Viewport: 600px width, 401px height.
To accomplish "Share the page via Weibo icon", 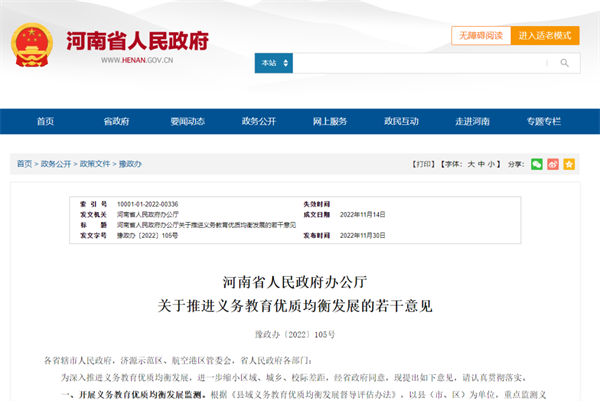I will pos(553,164).
